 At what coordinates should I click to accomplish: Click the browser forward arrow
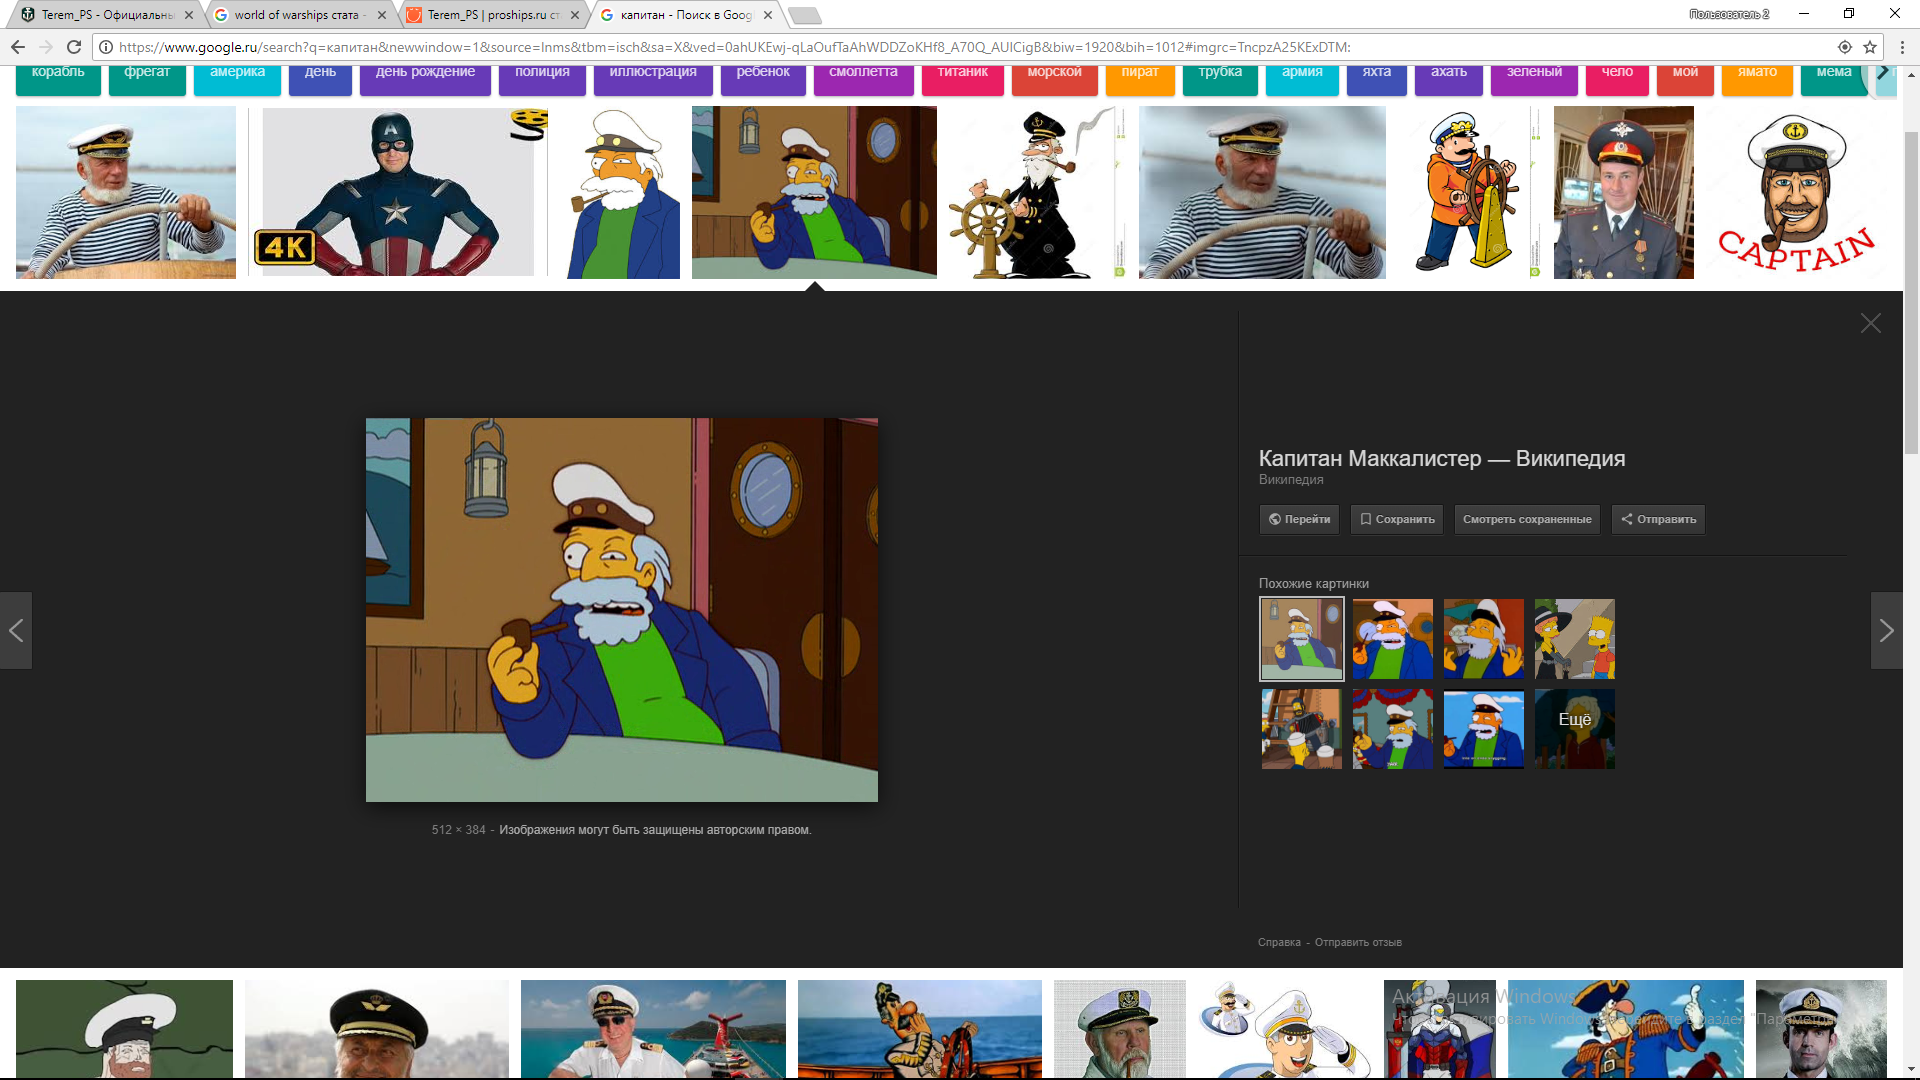(x=45, y=47)
